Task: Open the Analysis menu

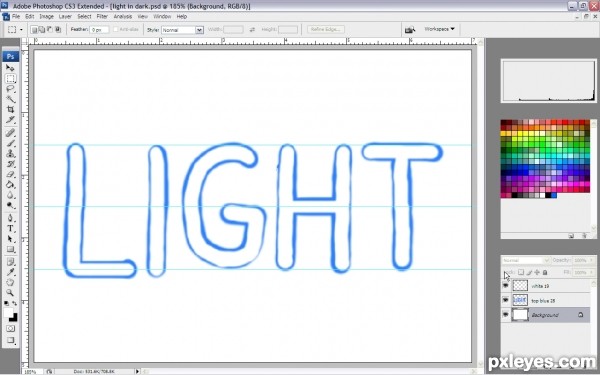Action: (x=123, y=16)
